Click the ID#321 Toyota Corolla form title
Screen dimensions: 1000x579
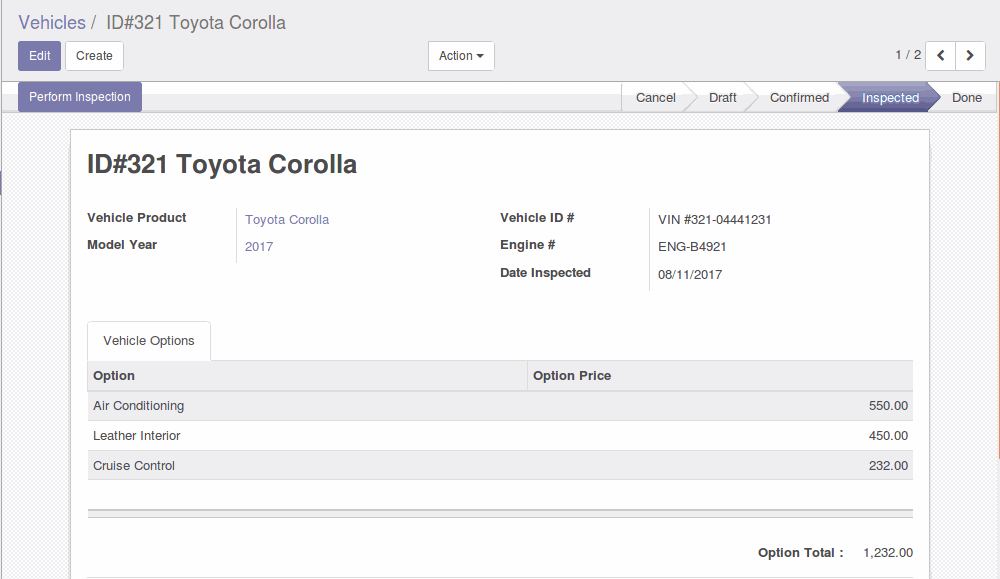point(222,164)
